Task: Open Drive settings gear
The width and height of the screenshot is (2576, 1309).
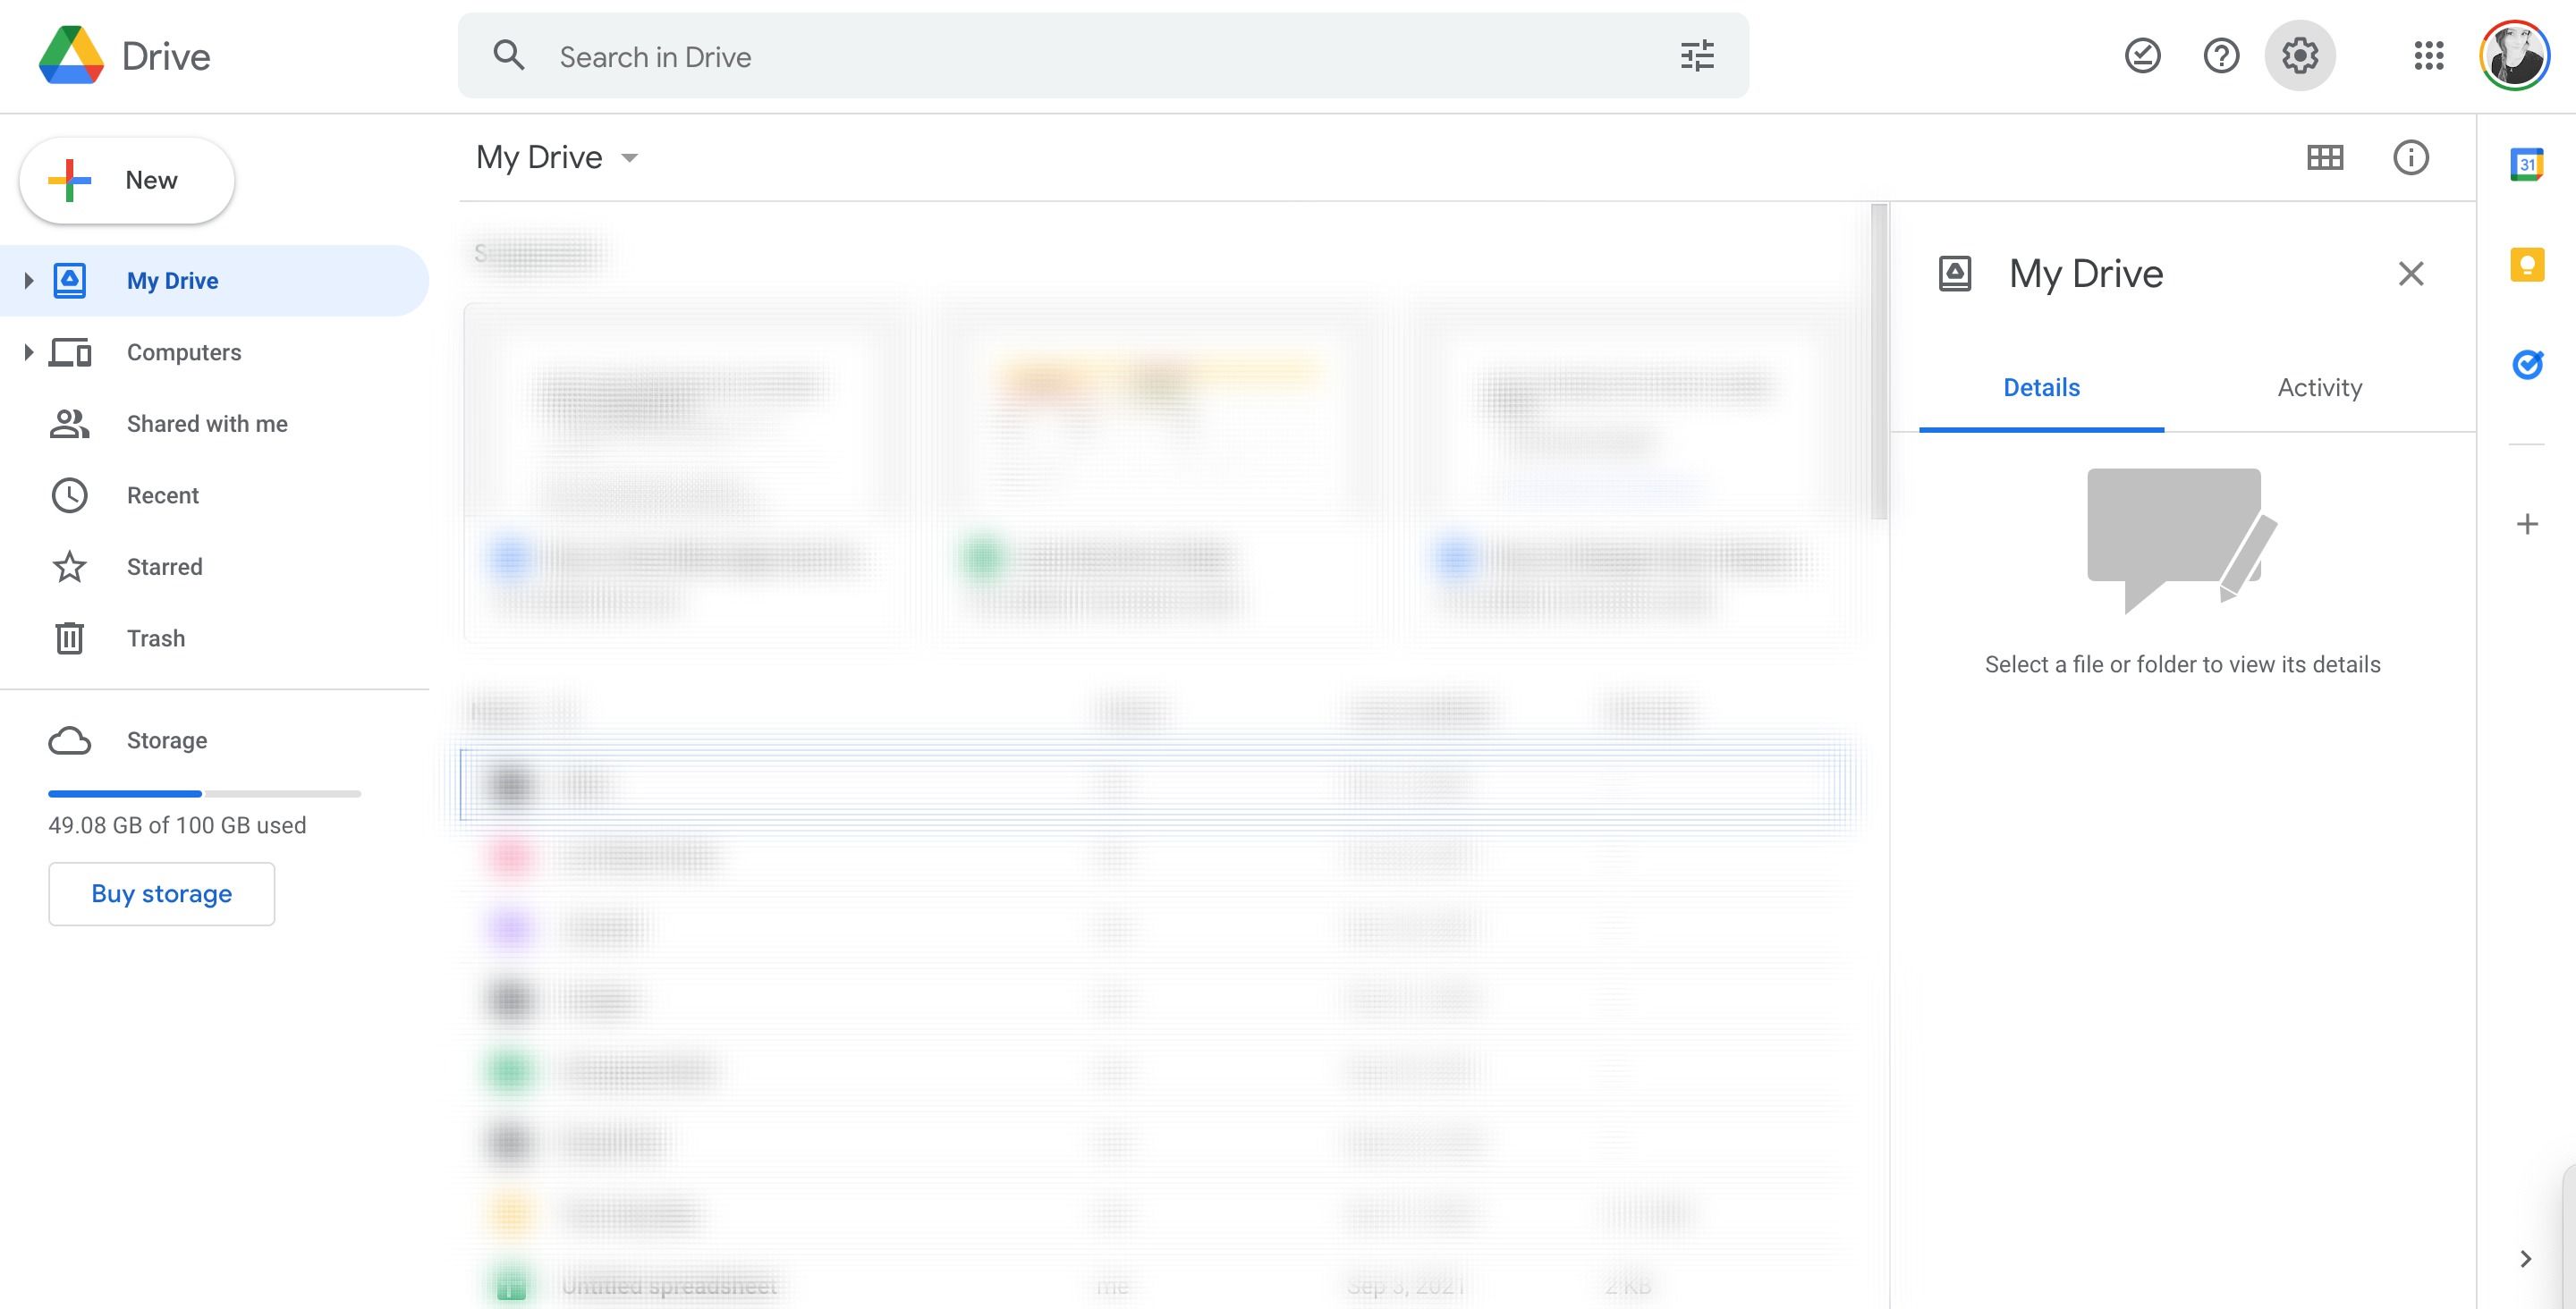Action: [x=2301, y=56]
